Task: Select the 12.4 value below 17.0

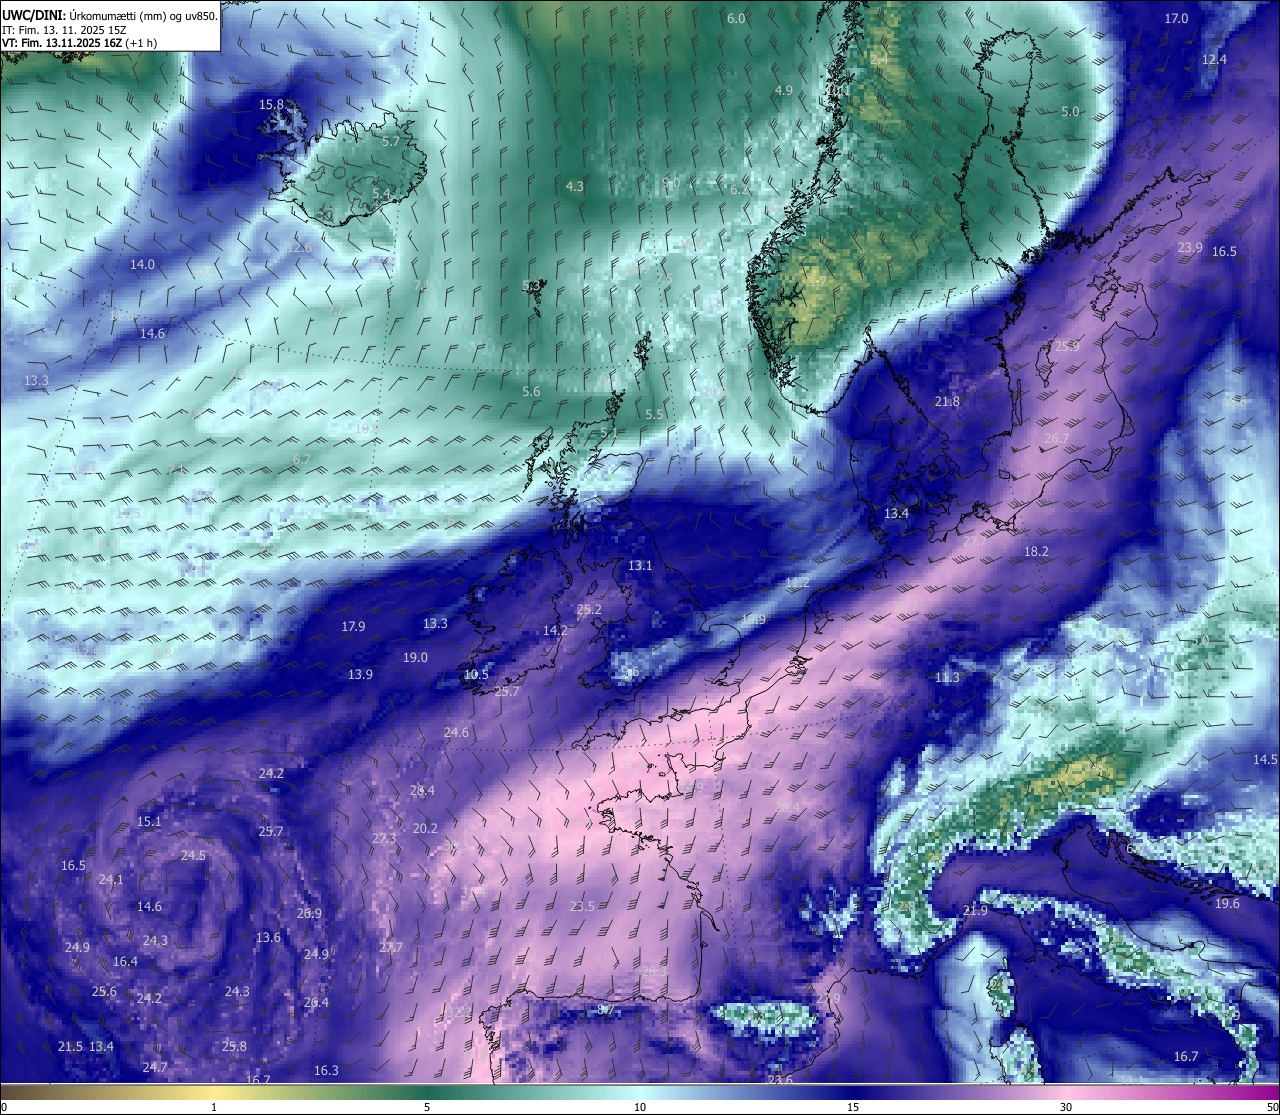Action: point(1213,59)
